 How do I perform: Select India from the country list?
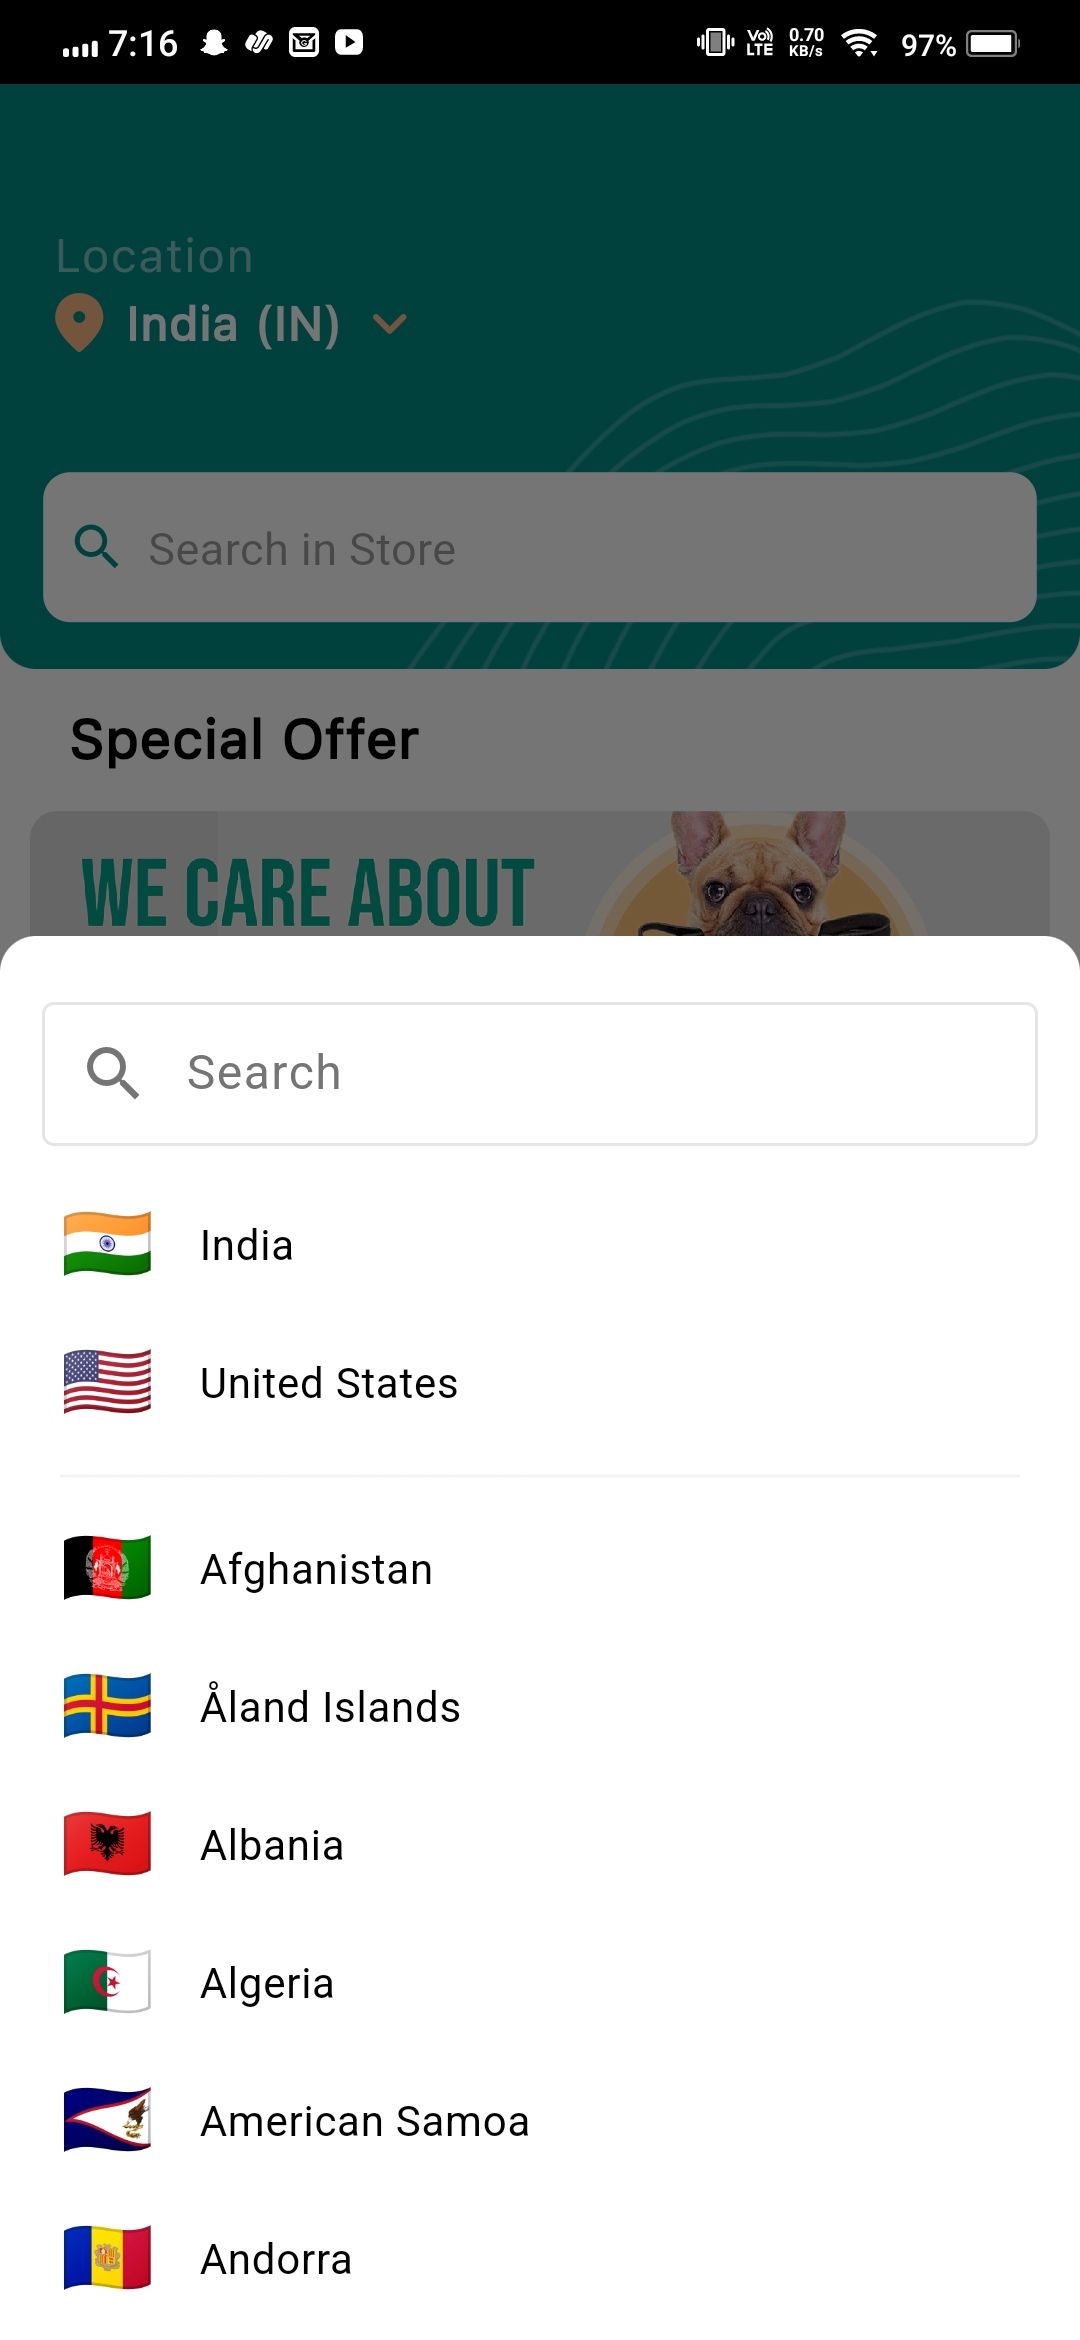pyautogui.click(x=540, y=1245)
